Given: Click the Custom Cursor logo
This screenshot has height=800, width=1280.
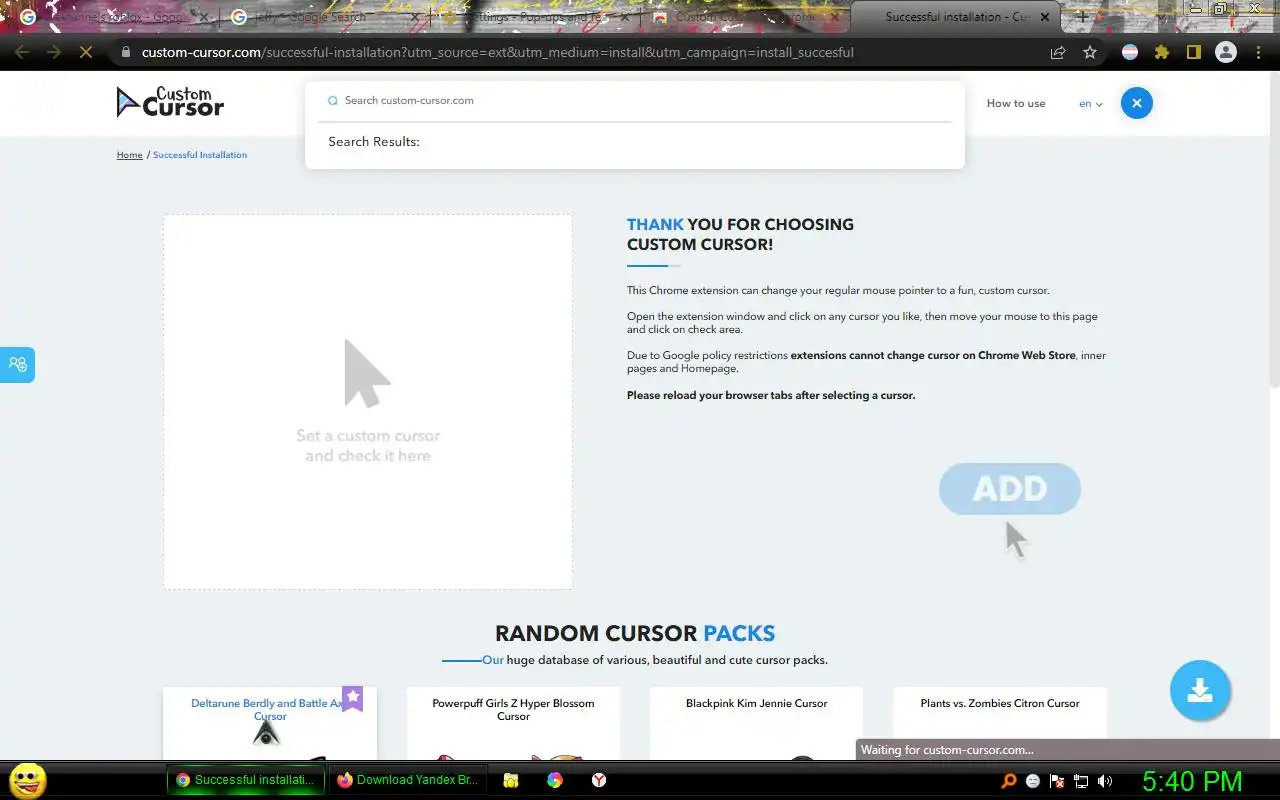Looking at the screenshot, I should click(170, 102).
